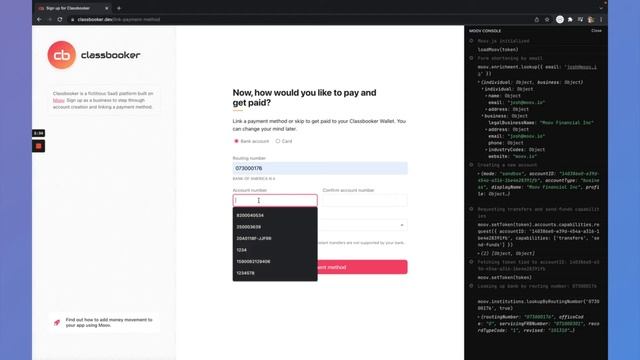Select the Card radio option
The width and height of the screenshot is (640, 360).
(x=278, y=141)
